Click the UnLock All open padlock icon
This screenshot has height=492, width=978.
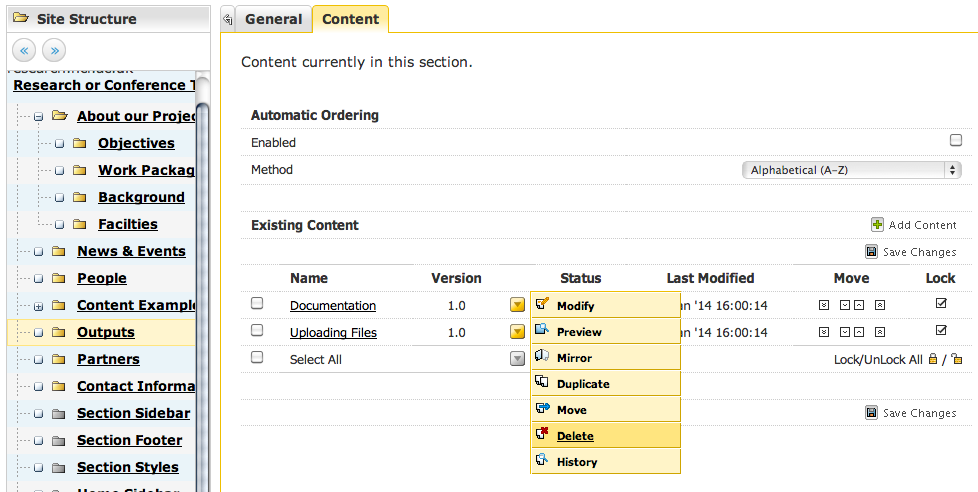coord(957,359)
